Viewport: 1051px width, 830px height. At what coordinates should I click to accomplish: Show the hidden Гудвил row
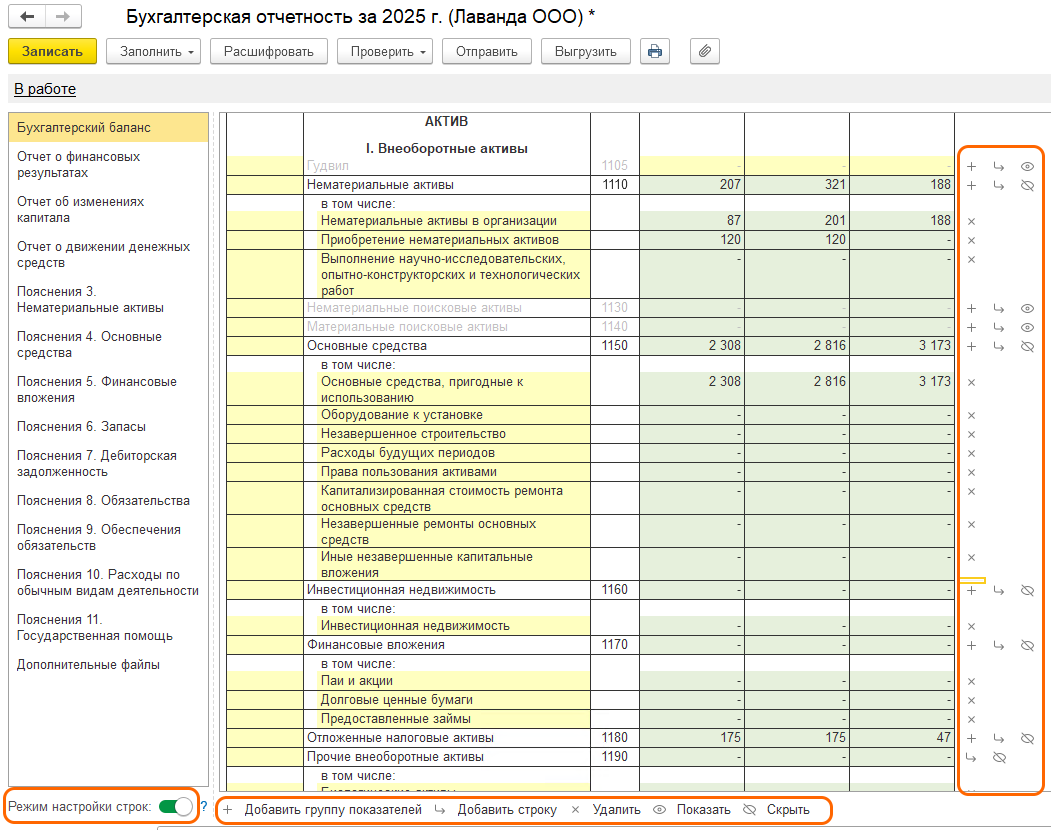pos(1026,166)
